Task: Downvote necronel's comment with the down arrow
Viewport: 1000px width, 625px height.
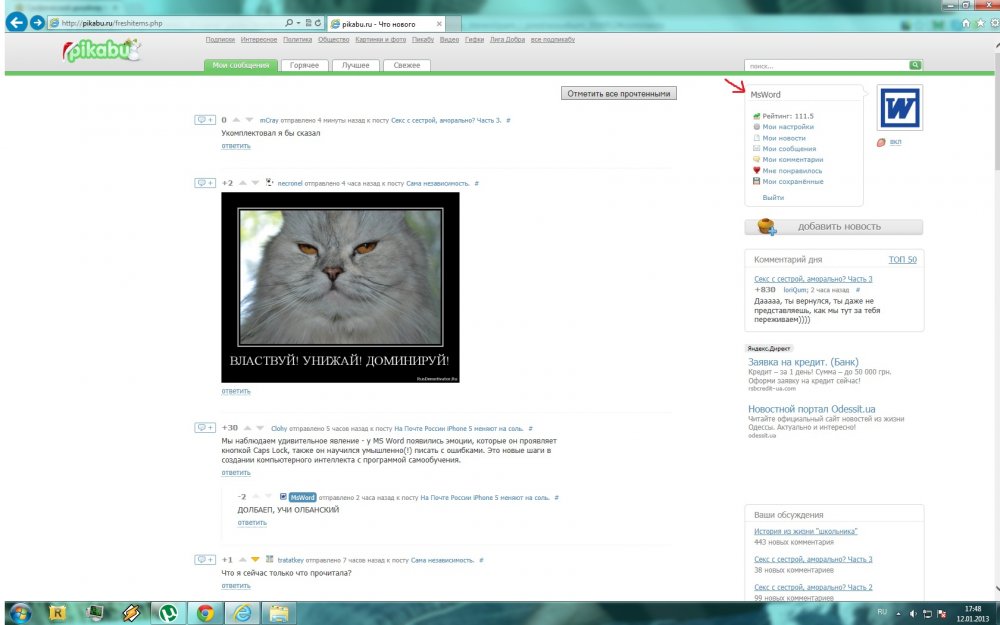Action: pos(256,183)
